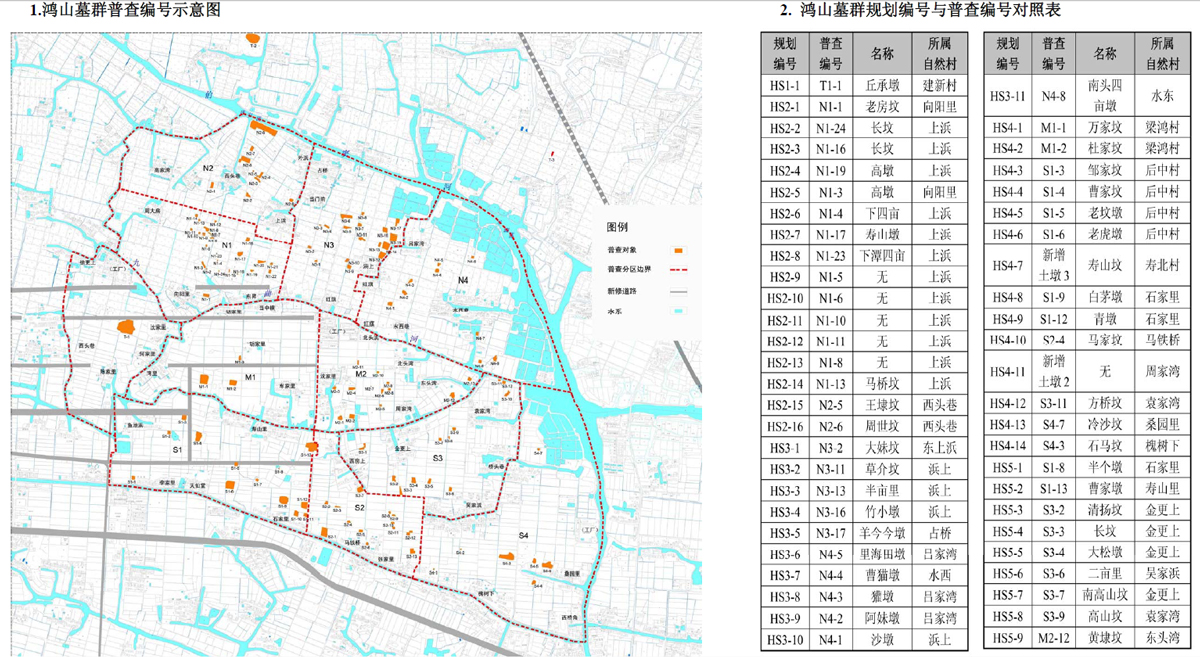Click the 丘承墩 name cell
1200x657 pixels.
[880, 86]
